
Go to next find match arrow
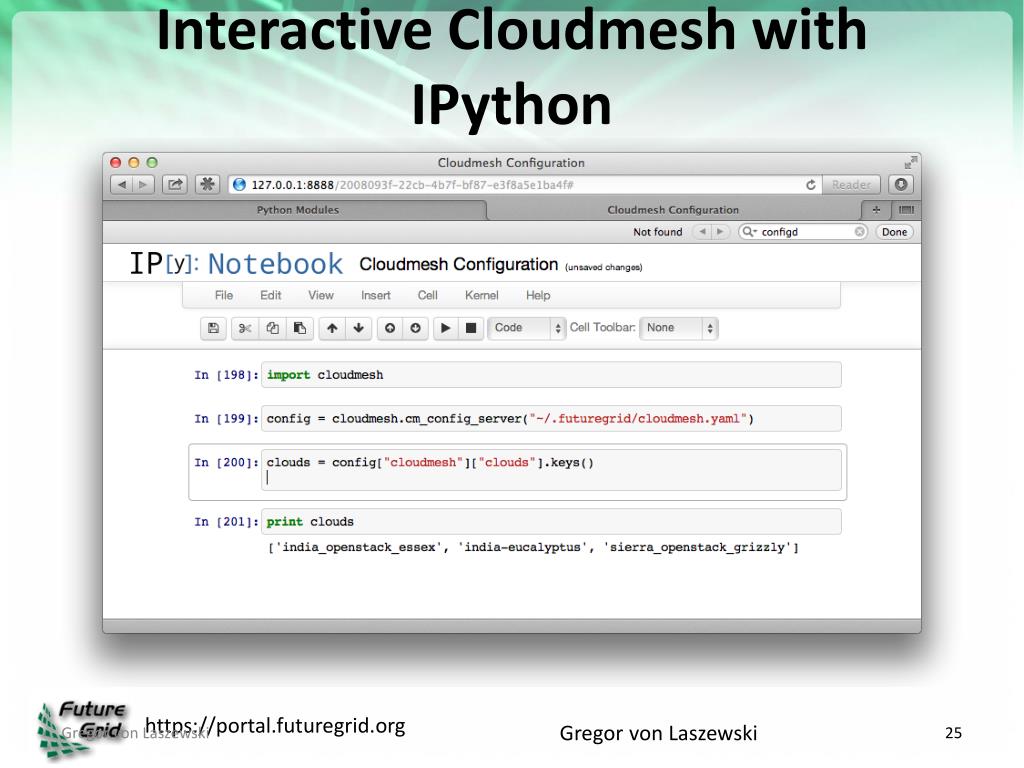[720, 232]
